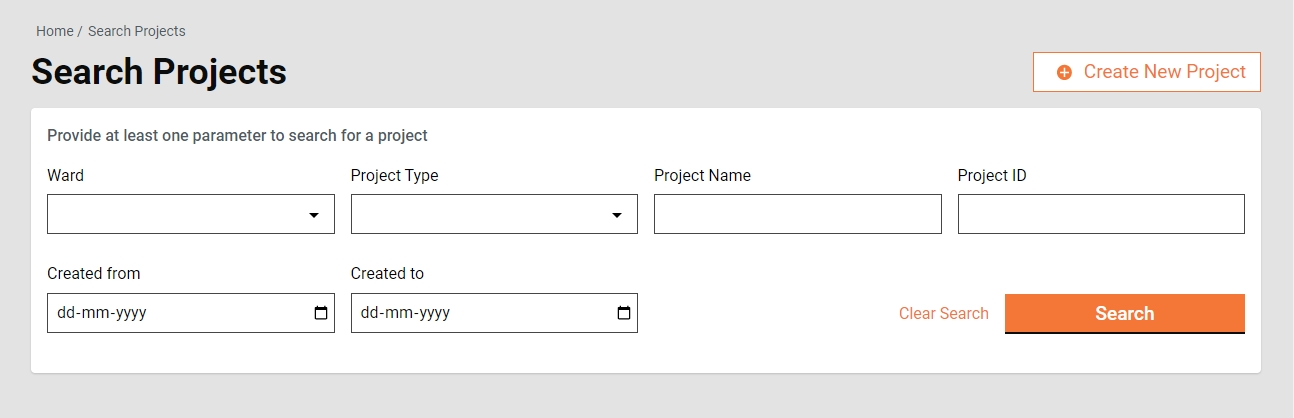Viewport: 1294px width, 418px height.
Task: Click the Created from dd-mm-yyyy date text
Action: click(x=102, y=313)
